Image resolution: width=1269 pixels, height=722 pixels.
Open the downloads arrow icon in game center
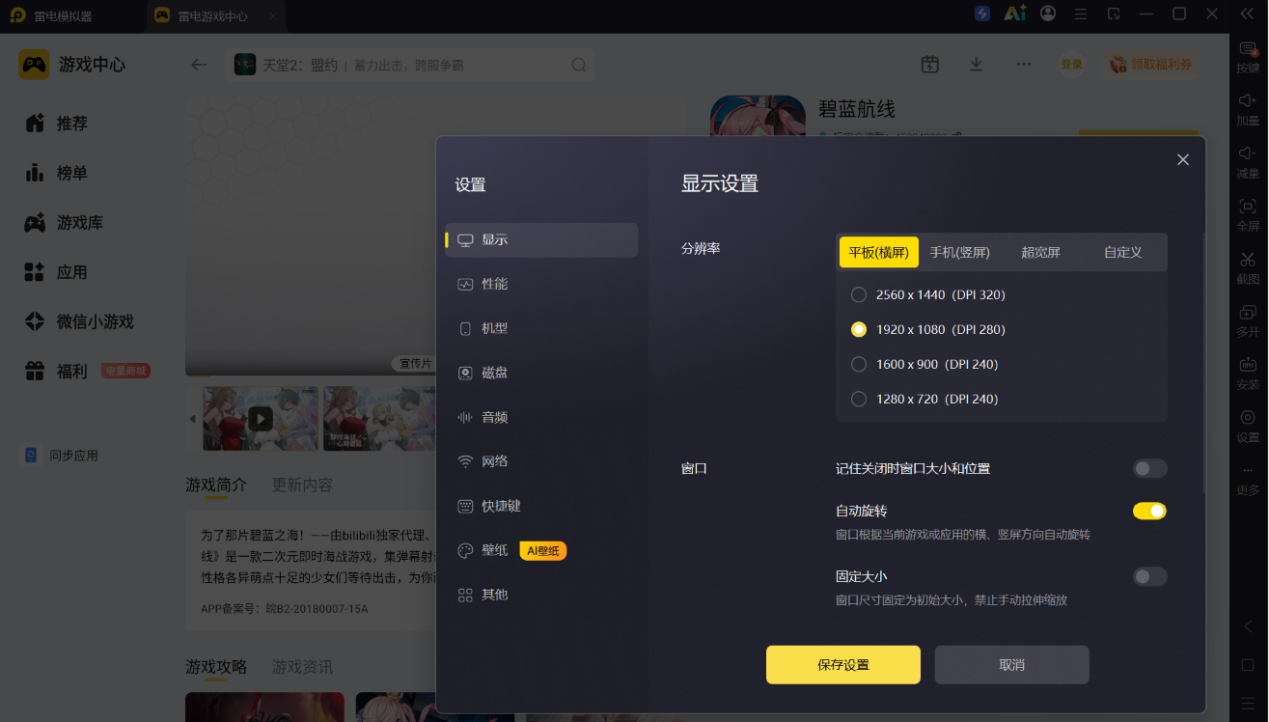[x=976, y=64]
